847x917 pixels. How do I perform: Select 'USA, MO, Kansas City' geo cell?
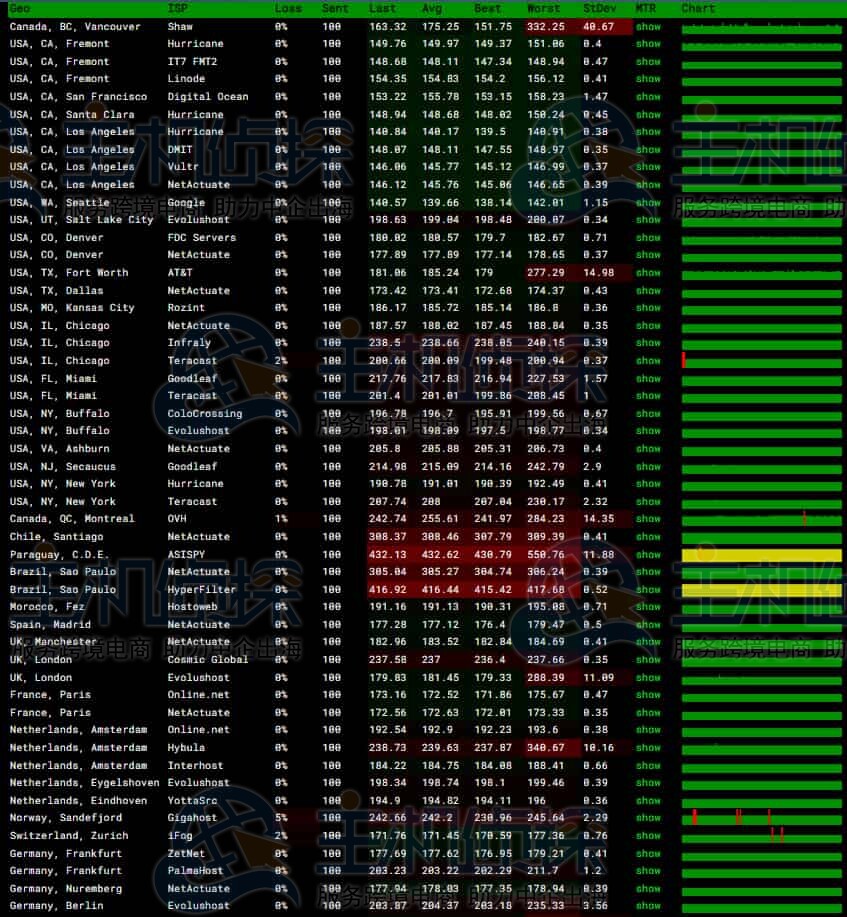tap(72, 308)
